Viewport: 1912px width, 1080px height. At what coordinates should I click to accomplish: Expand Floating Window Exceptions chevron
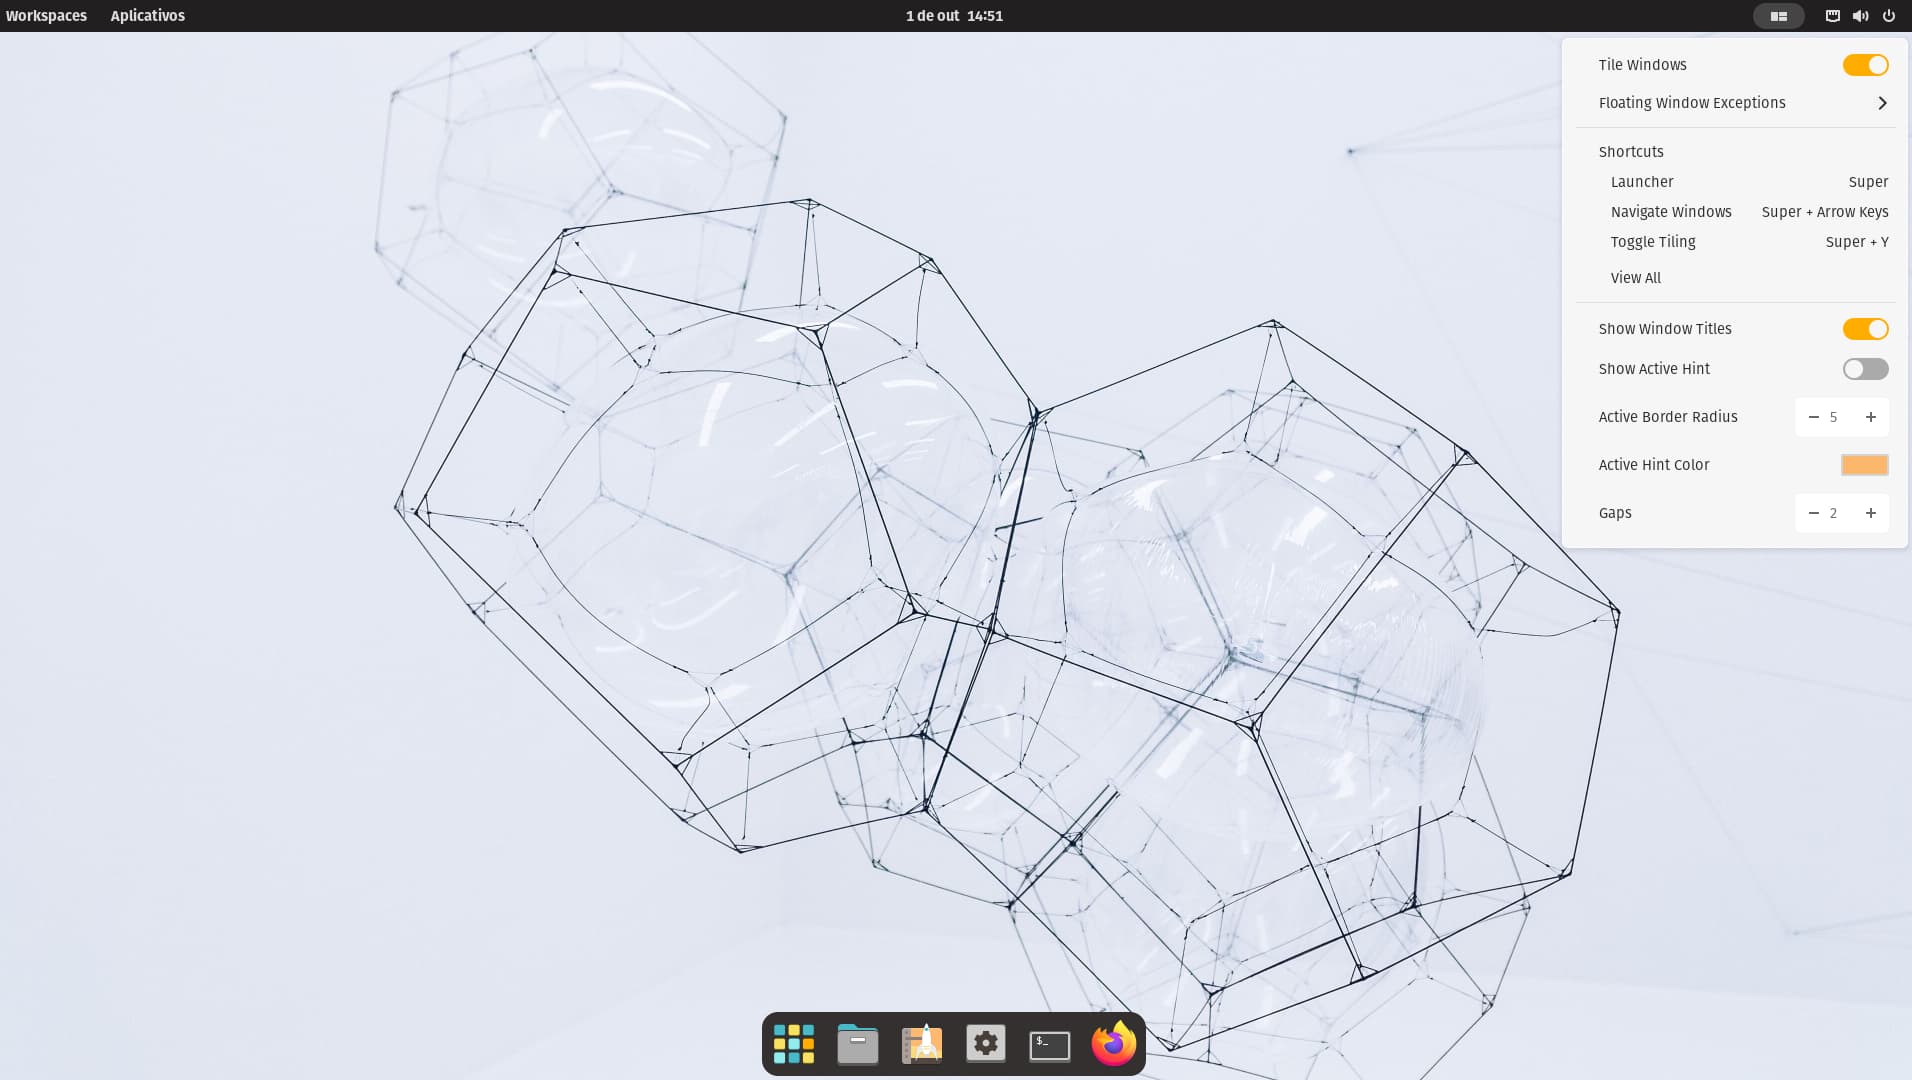[x=1882, y=103]
